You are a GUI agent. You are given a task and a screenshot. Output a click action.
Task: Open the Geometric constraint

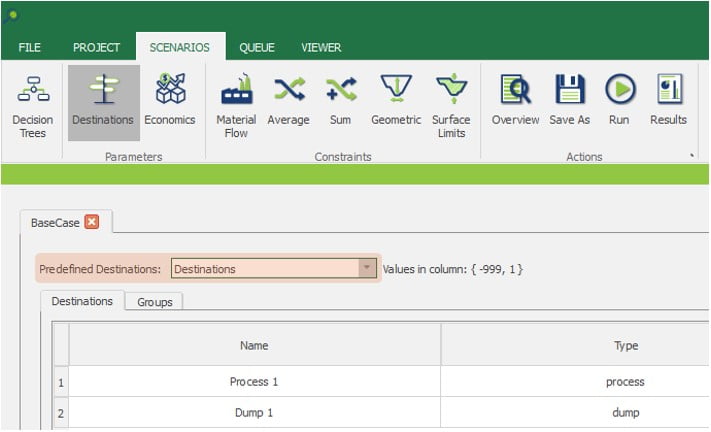click(396, 102)
